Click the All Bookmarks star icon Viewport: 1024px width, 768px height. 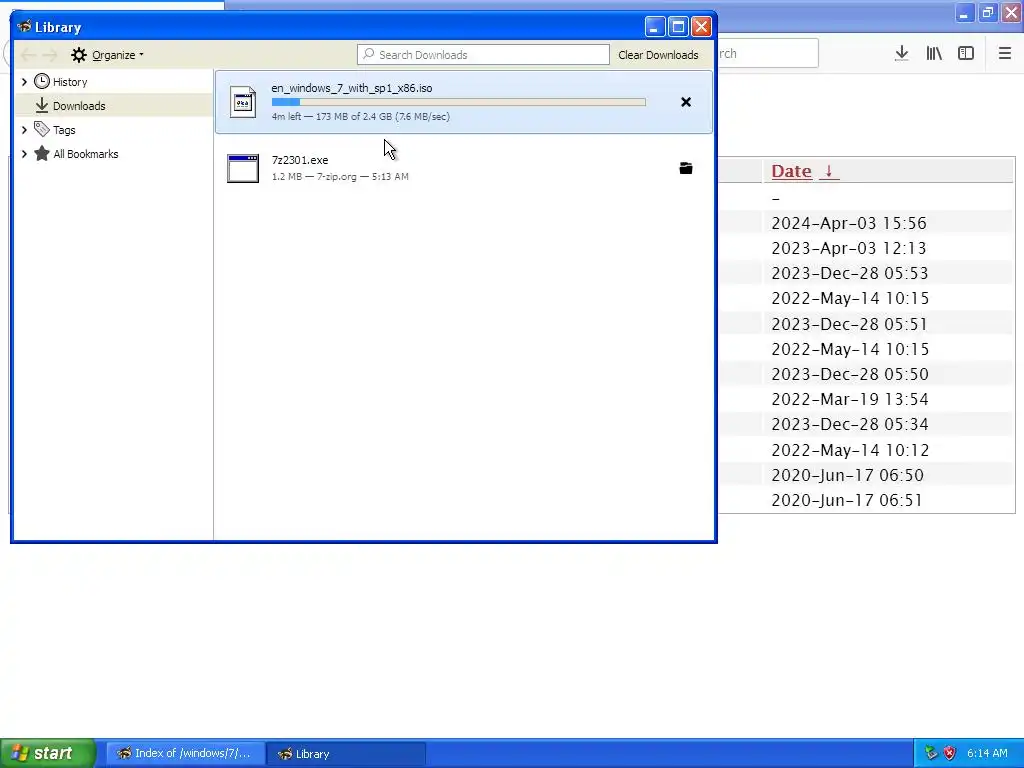pos(42,153)
